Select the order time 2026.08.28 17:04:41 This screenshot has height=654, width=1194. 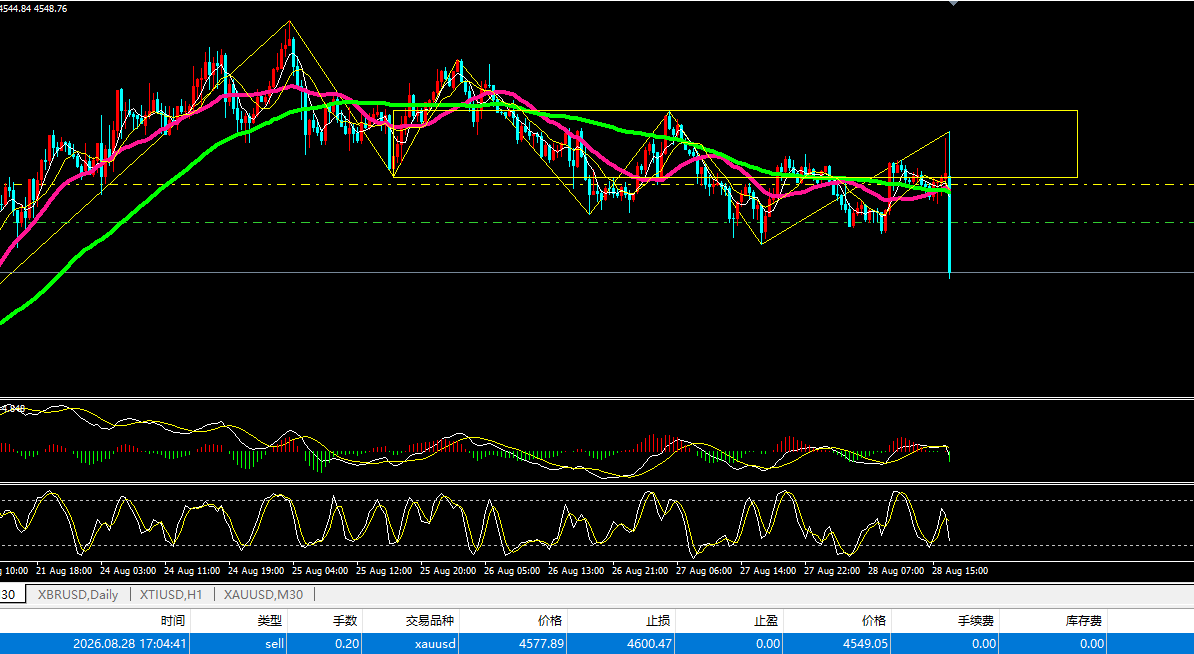[129, 644]
